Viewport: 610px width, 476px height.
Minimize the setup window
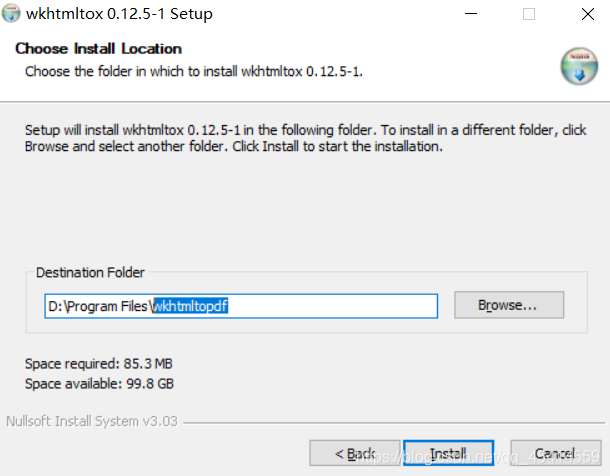[x=474, y=14]
